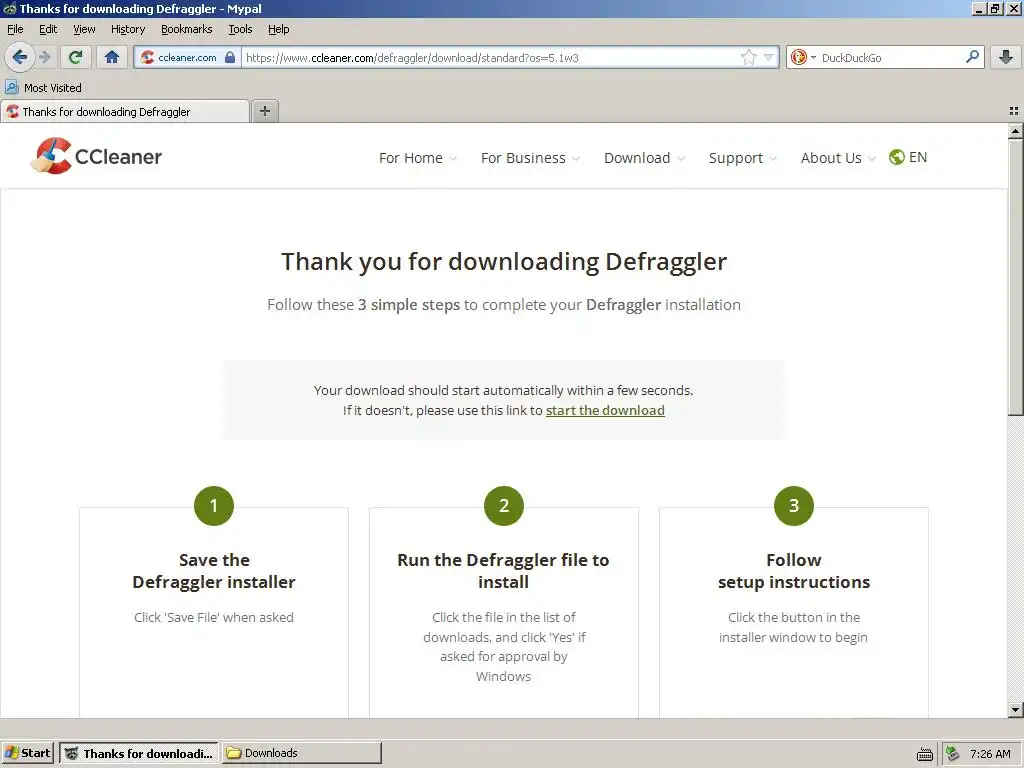This screenshot has height=768, width=1024.
Task: Bookmark this page with the star icon
Action: click(748, 57)
